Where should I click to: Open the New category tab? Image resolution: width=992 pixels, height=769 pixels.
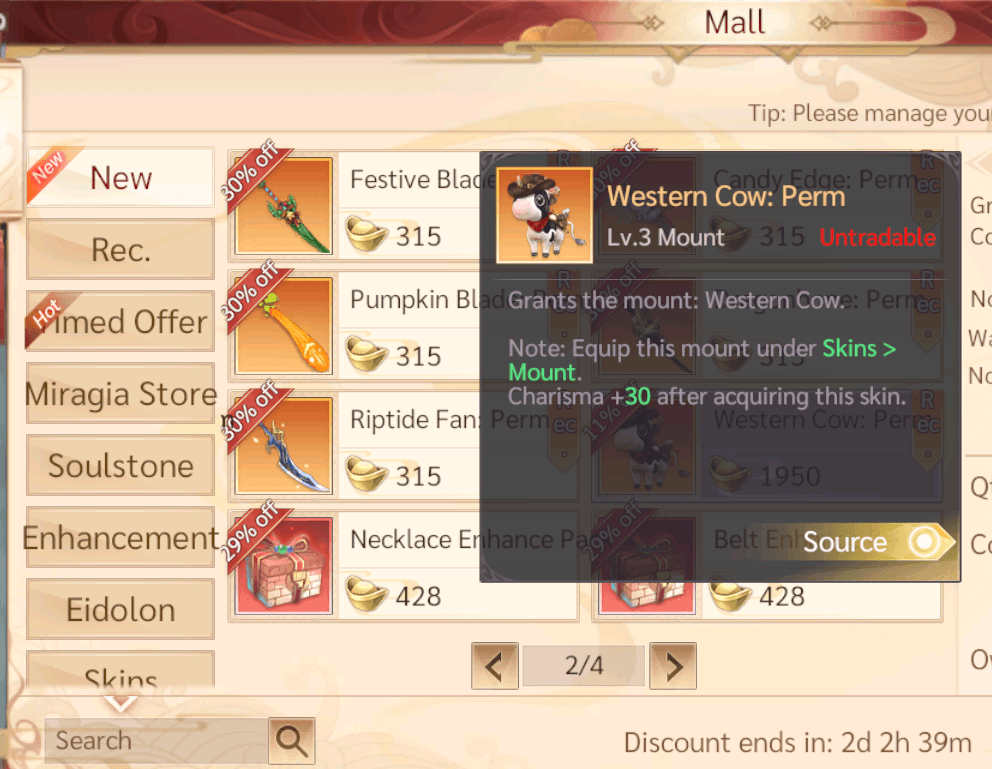121,178
